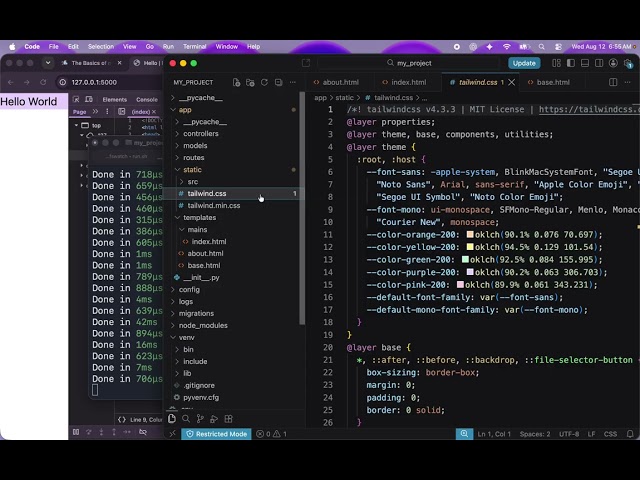Open the Terminal menu in menu bar

point(195,47)
